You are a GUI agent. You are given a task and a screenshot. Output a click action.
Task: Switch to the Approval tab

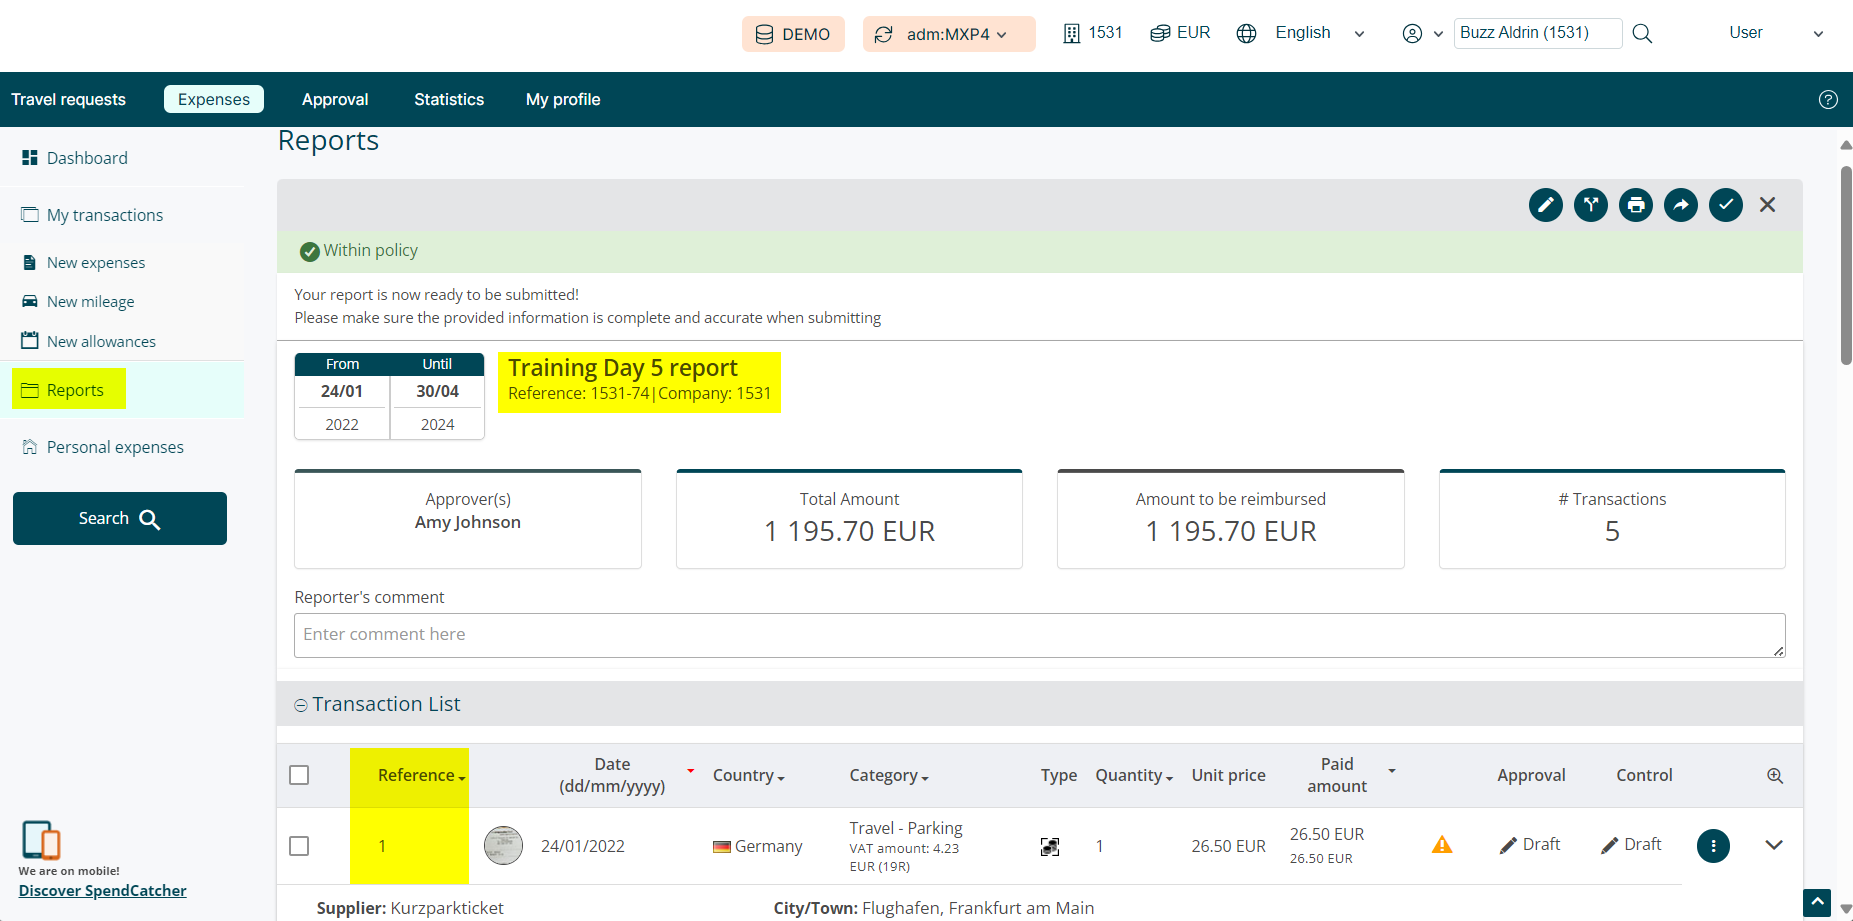click(335, 100)
